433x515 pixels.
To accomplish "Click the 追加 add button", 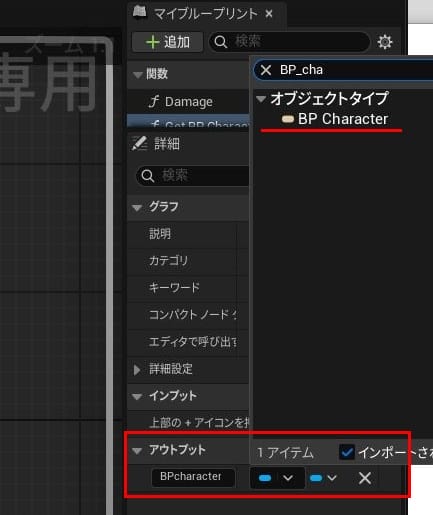I will (x=167, y=42).
